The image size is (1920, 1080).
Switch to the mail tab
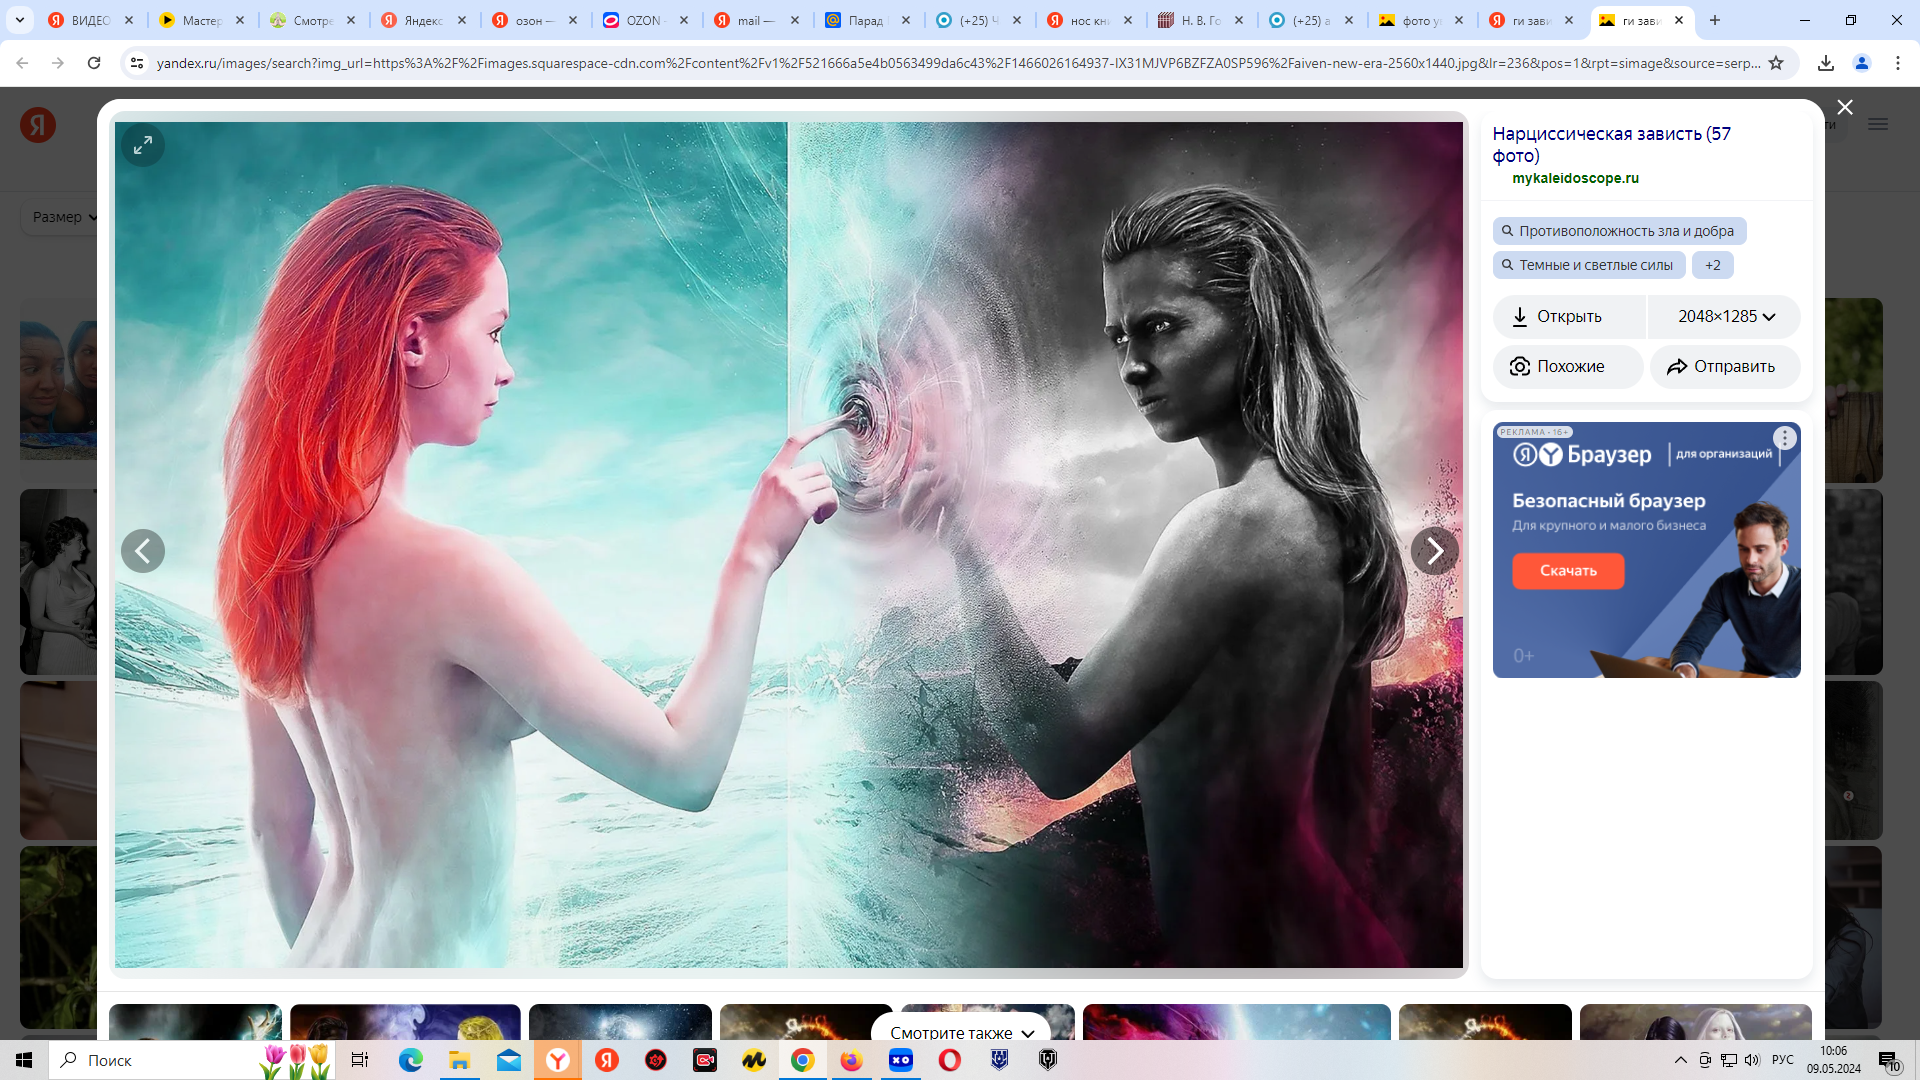(x=758, y=20)
